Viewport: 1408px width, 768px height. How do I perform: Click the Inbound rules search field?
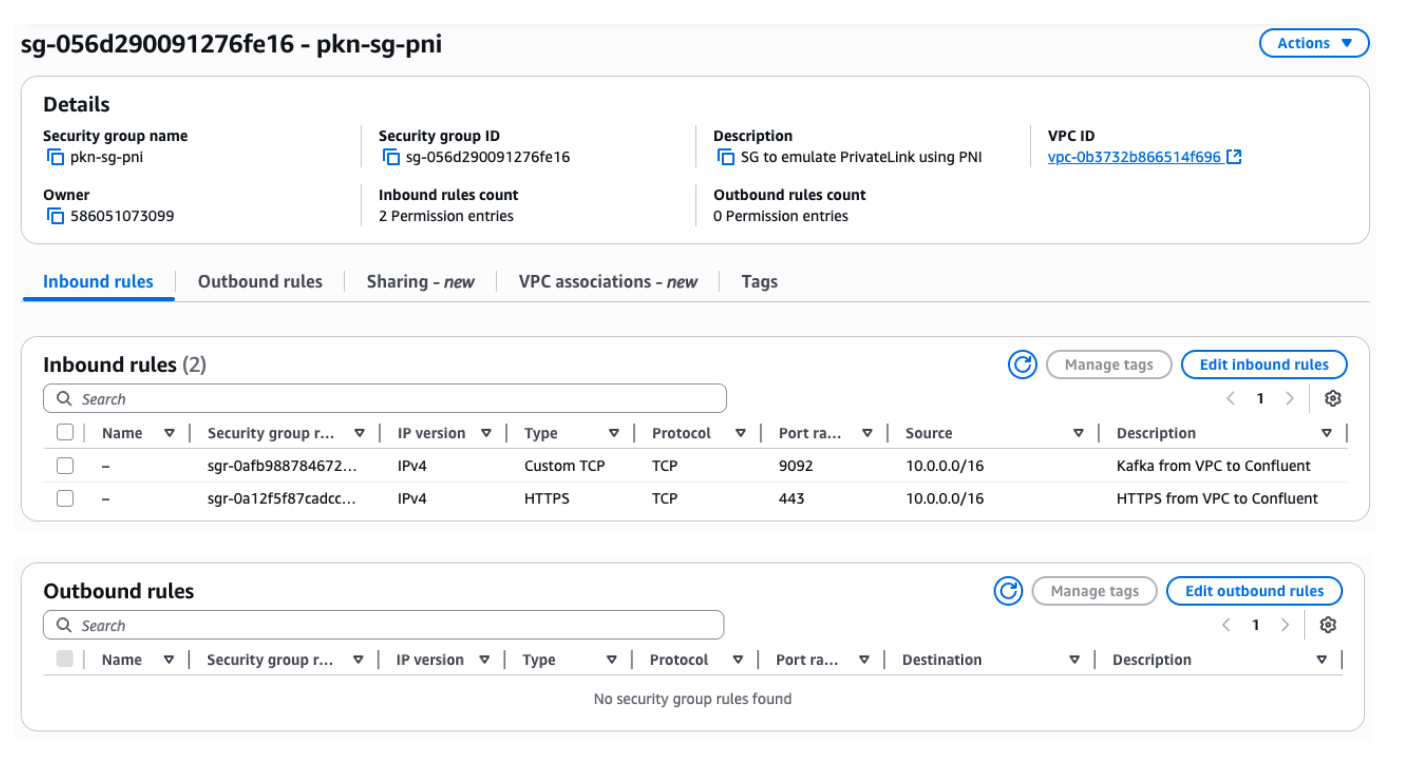pos(385,398)
